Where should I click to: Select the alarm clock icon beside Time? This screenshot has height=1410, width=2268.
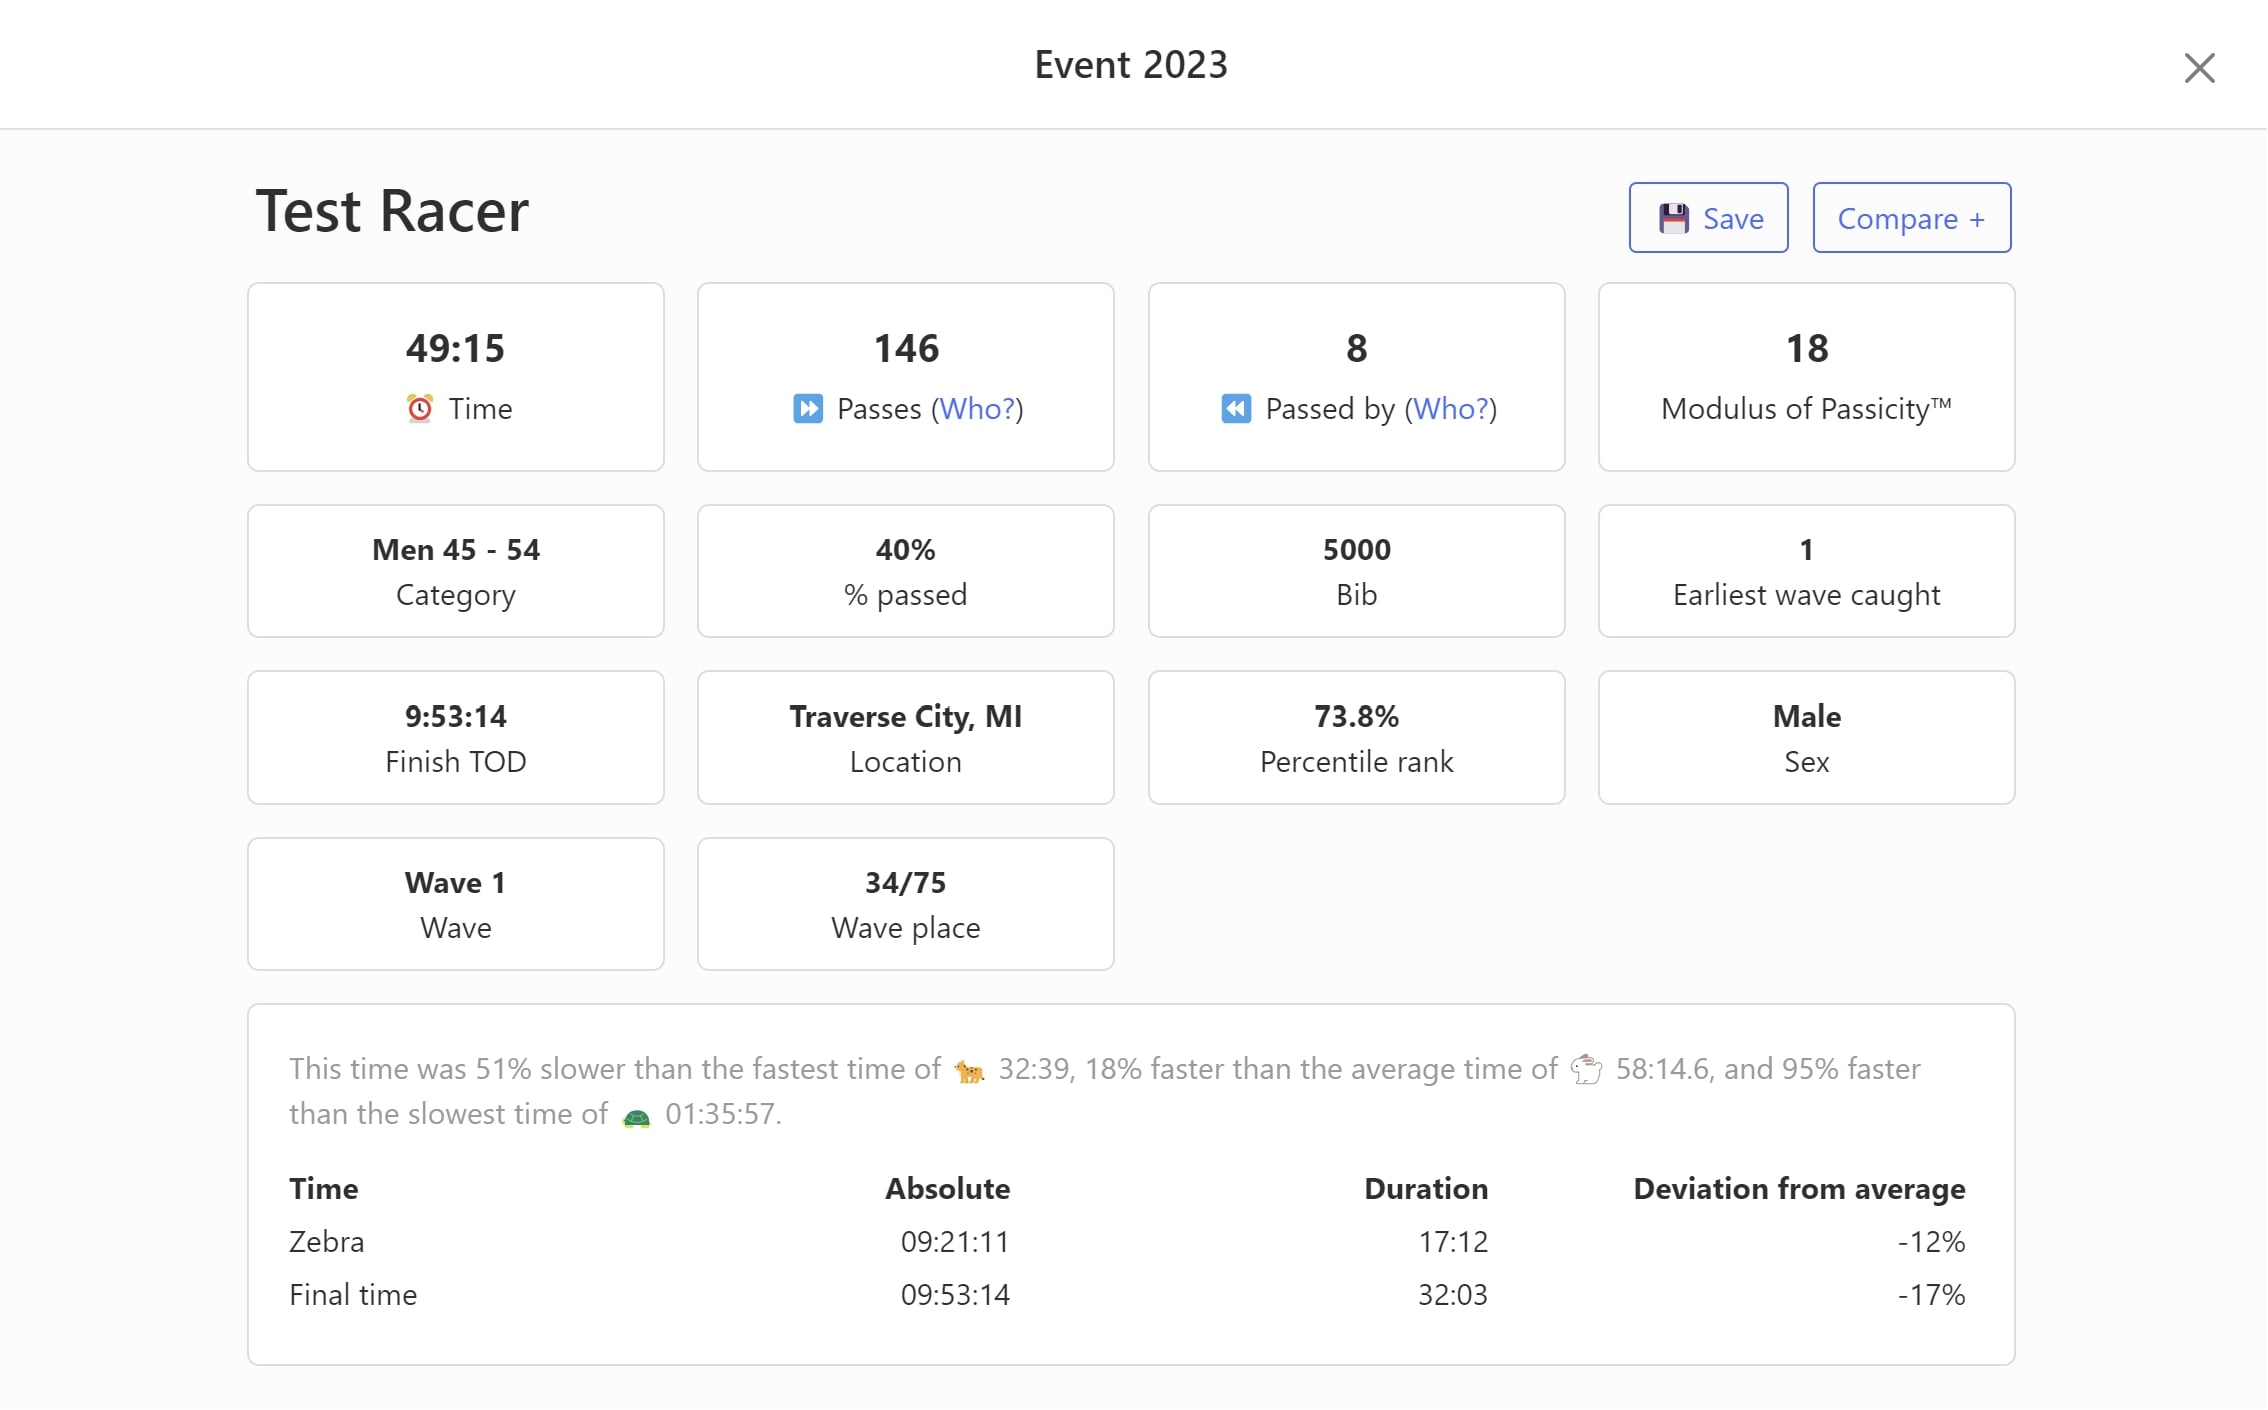[421, 408]
